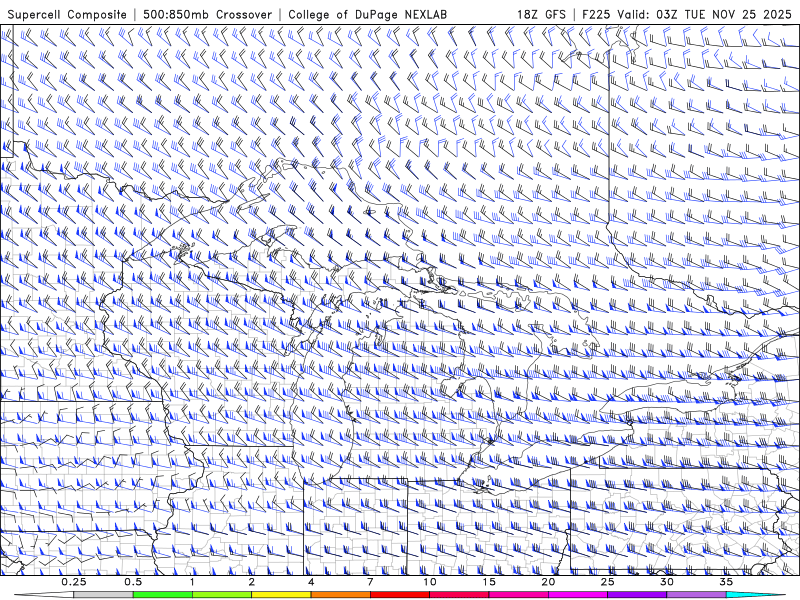800x600 pixels.
Task: Click the colorbar tick label 4
Action: (311, 582)
